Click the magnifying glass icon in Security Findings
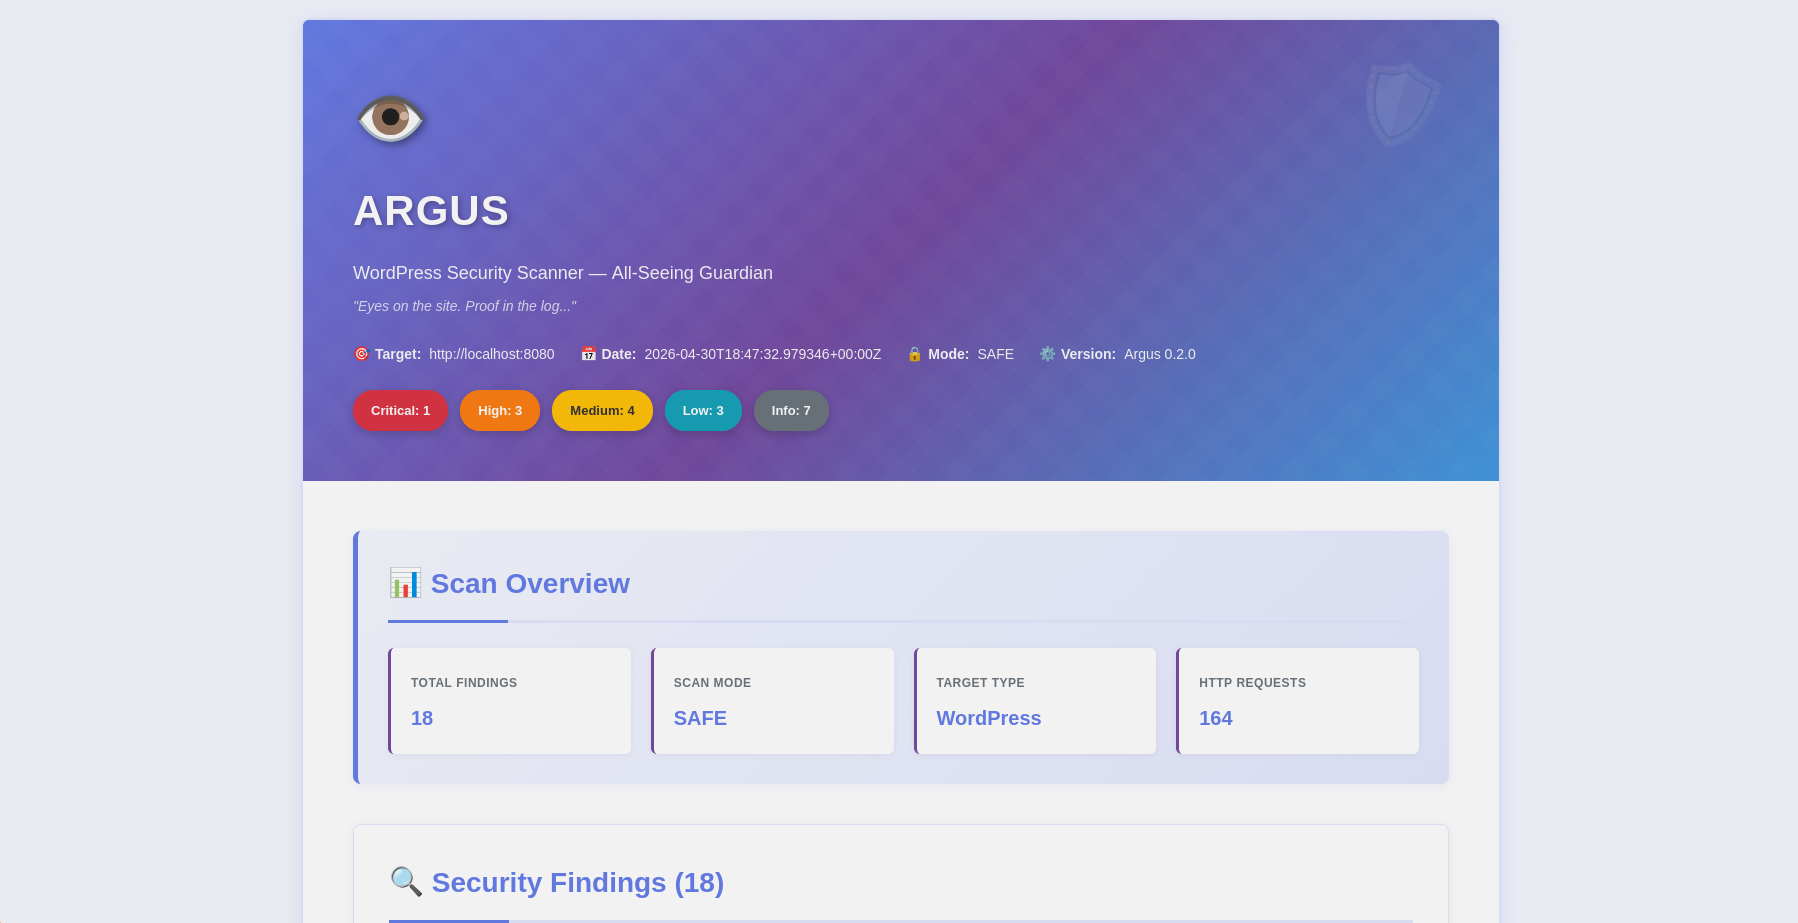 [x=406, y=882]
